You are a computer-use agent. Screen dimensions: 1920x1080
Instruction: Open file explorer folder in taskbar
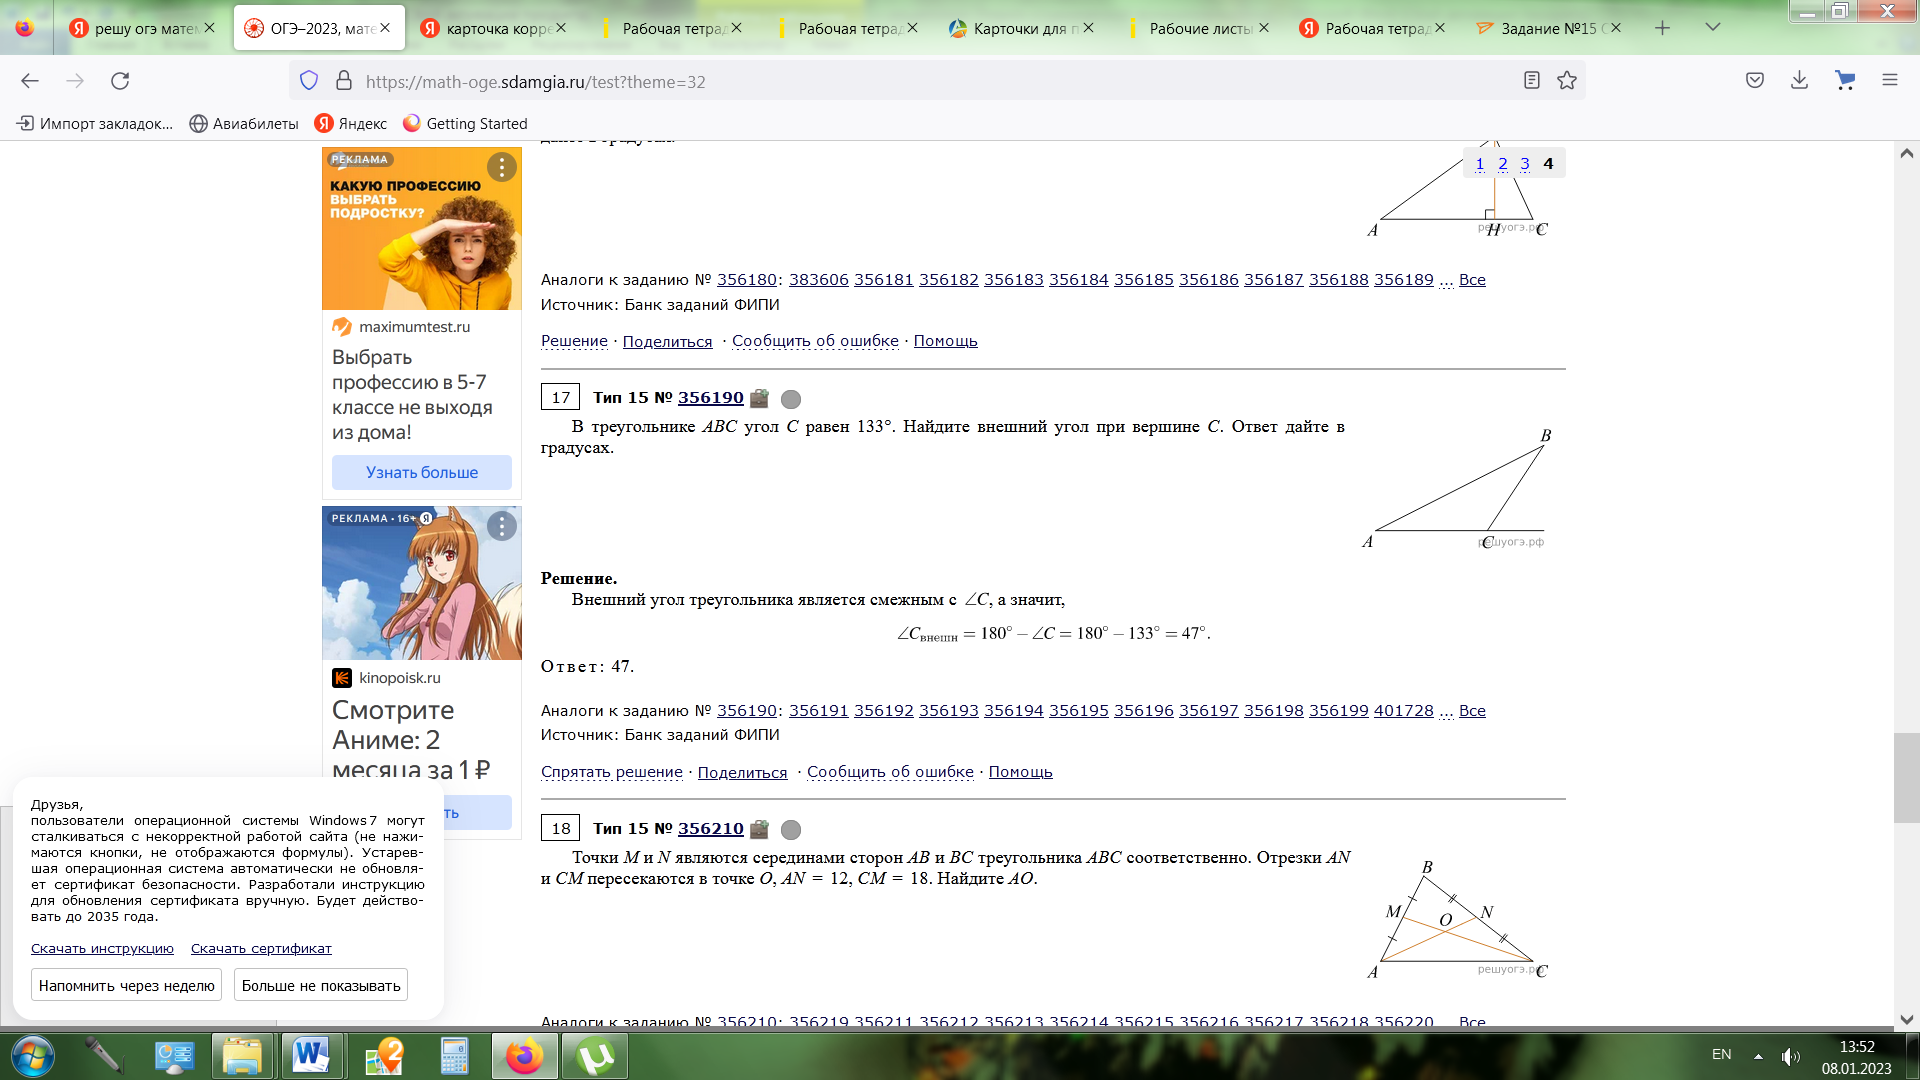pos(241,1056)
